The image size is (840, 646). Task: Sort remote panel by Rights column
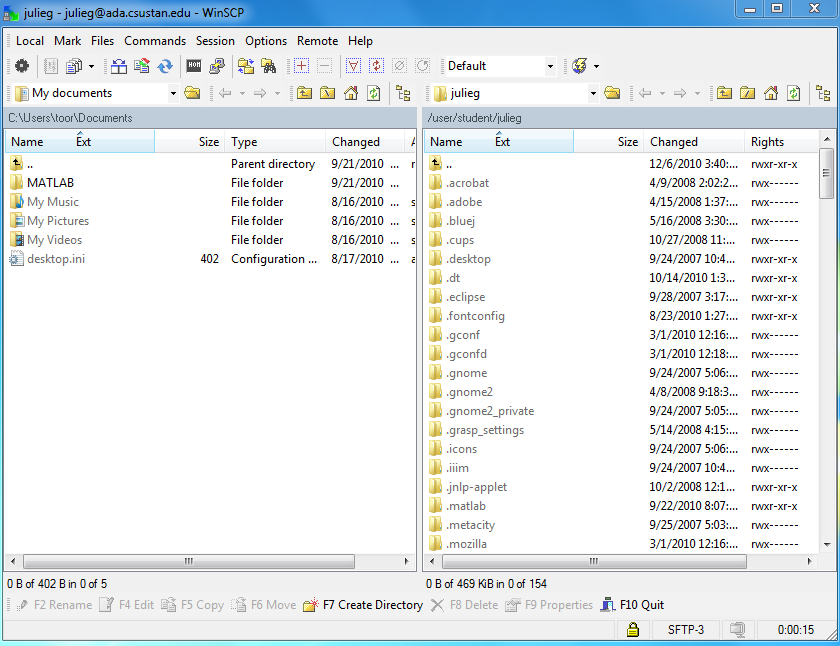coord(782,141)
